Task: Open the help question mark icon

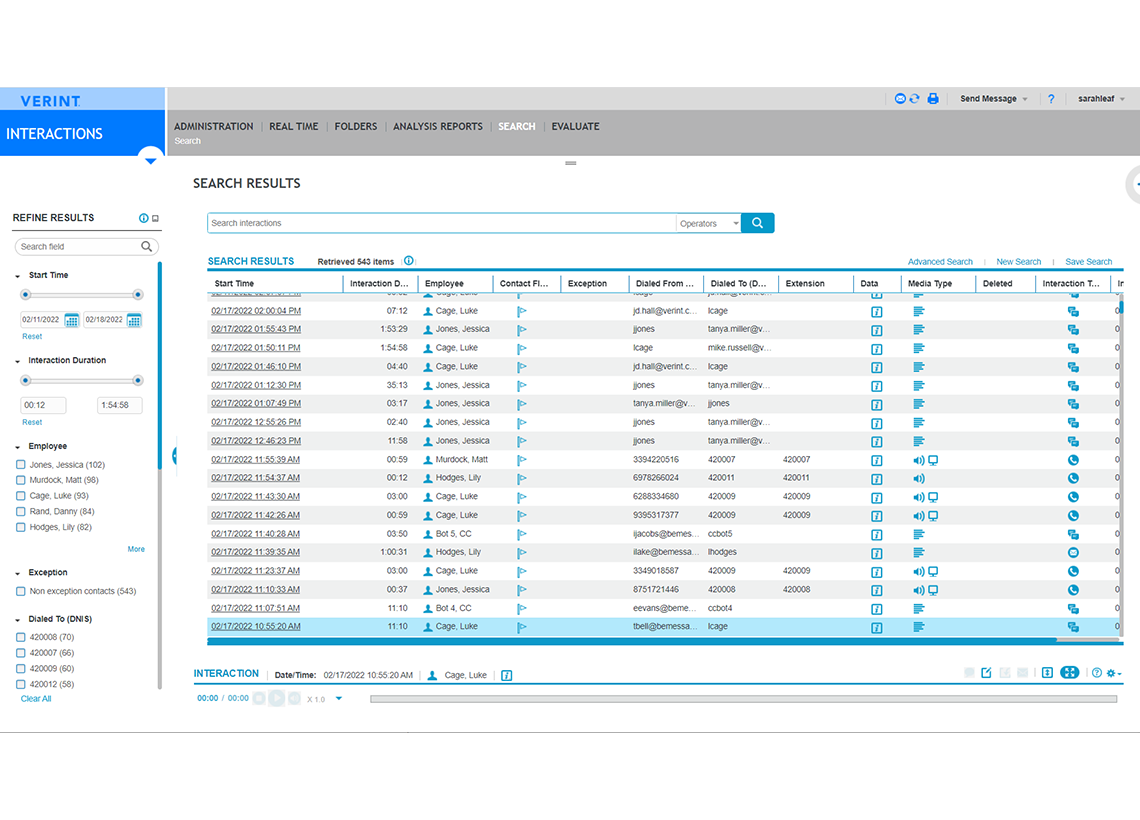Action: [1051, 98]
